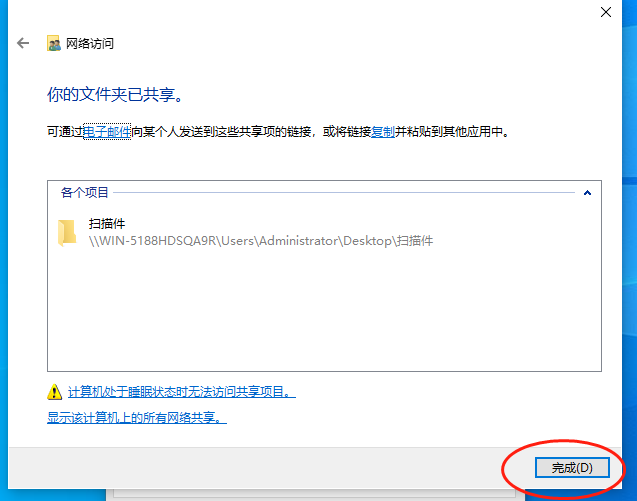The width and height of the screenshot is (637, 501).
Task: Collapse the 各个项目 section chevron
Action: click(587, 193)
